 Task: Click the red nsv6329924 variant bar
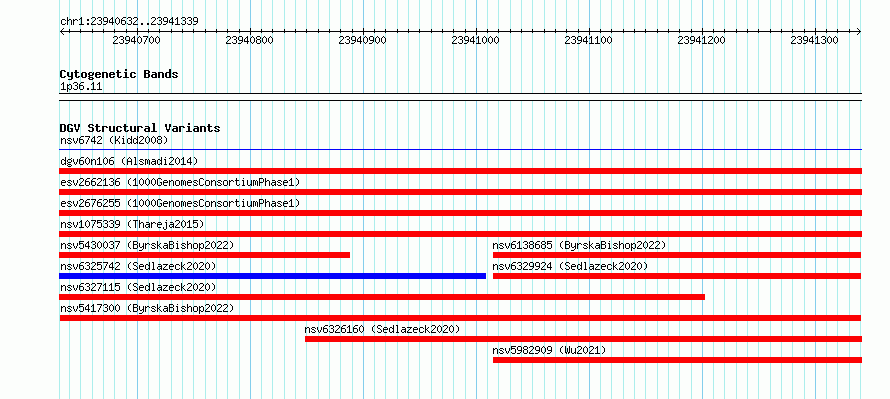click(677, 276)
